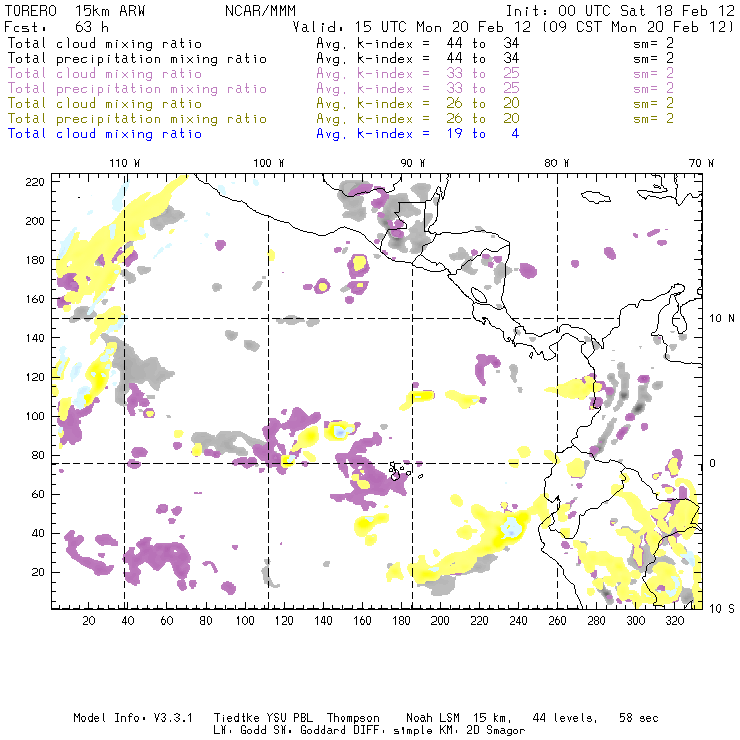The width and height of the screenshot is (740, 740).
Task: Click the 'Init: 00 UTC Sat 18 Feb 12' text
Action: tap(620, 10)
